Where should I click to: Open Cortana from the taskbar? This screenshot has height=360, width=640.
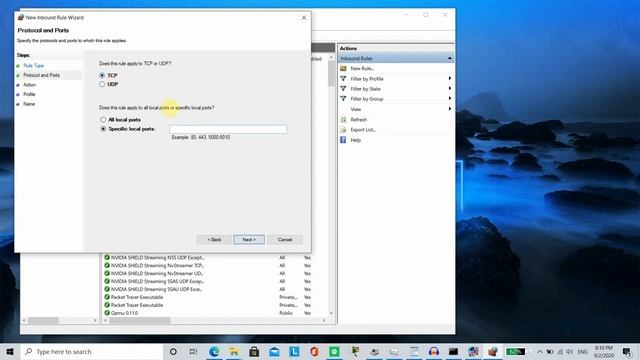[173, 351]
